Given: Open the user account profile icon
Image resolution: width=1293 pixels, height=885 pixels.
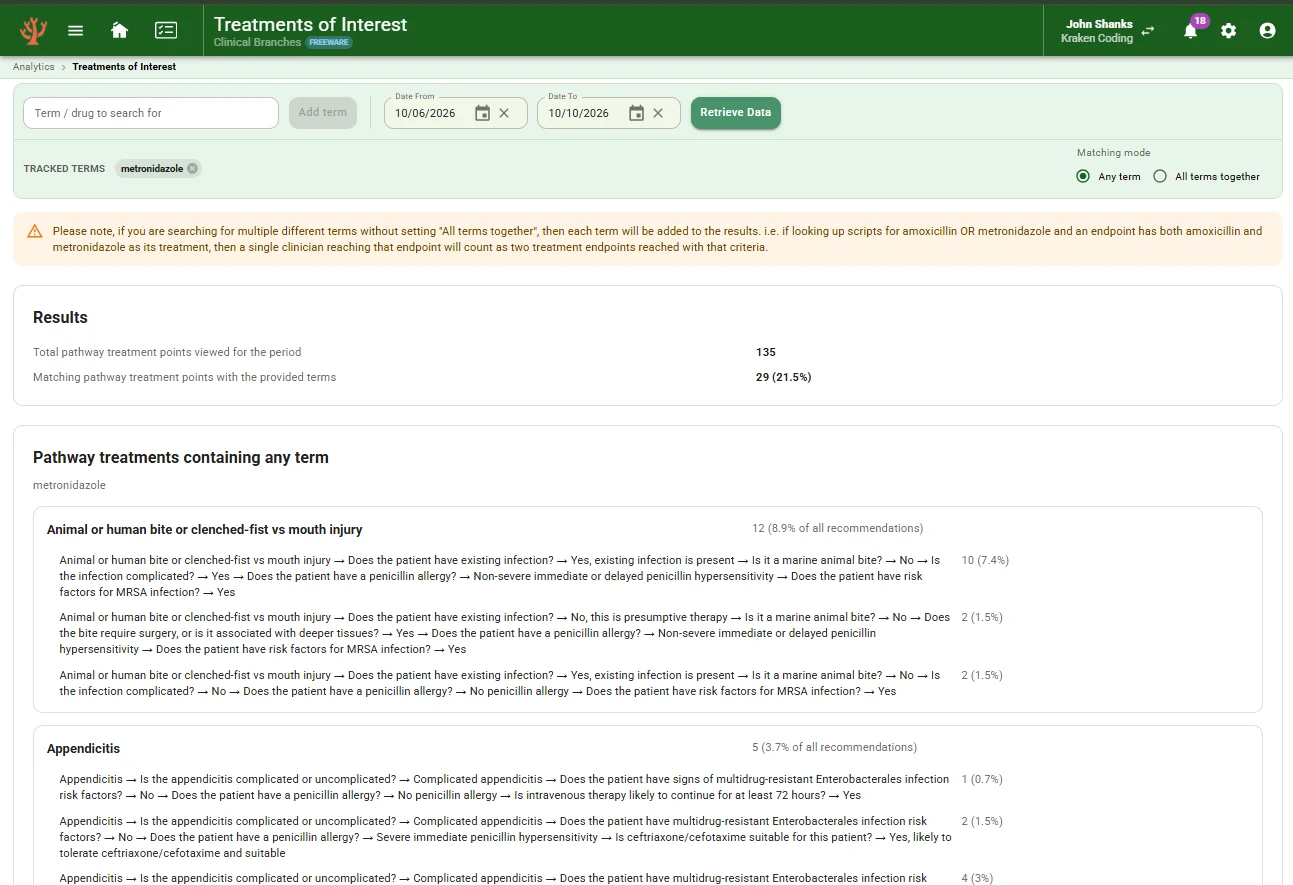Looking at the screenshot, I should [x=1267, y=31].
